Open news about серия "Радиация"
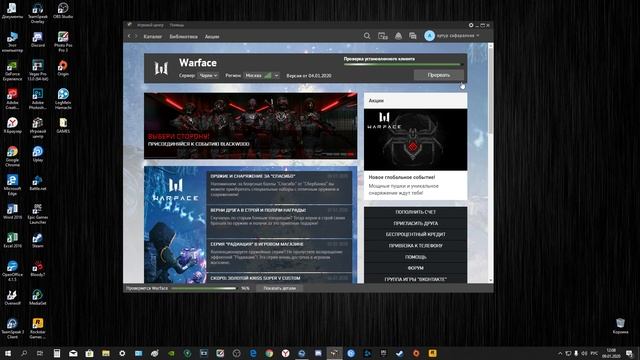 [x=279, y=255]
